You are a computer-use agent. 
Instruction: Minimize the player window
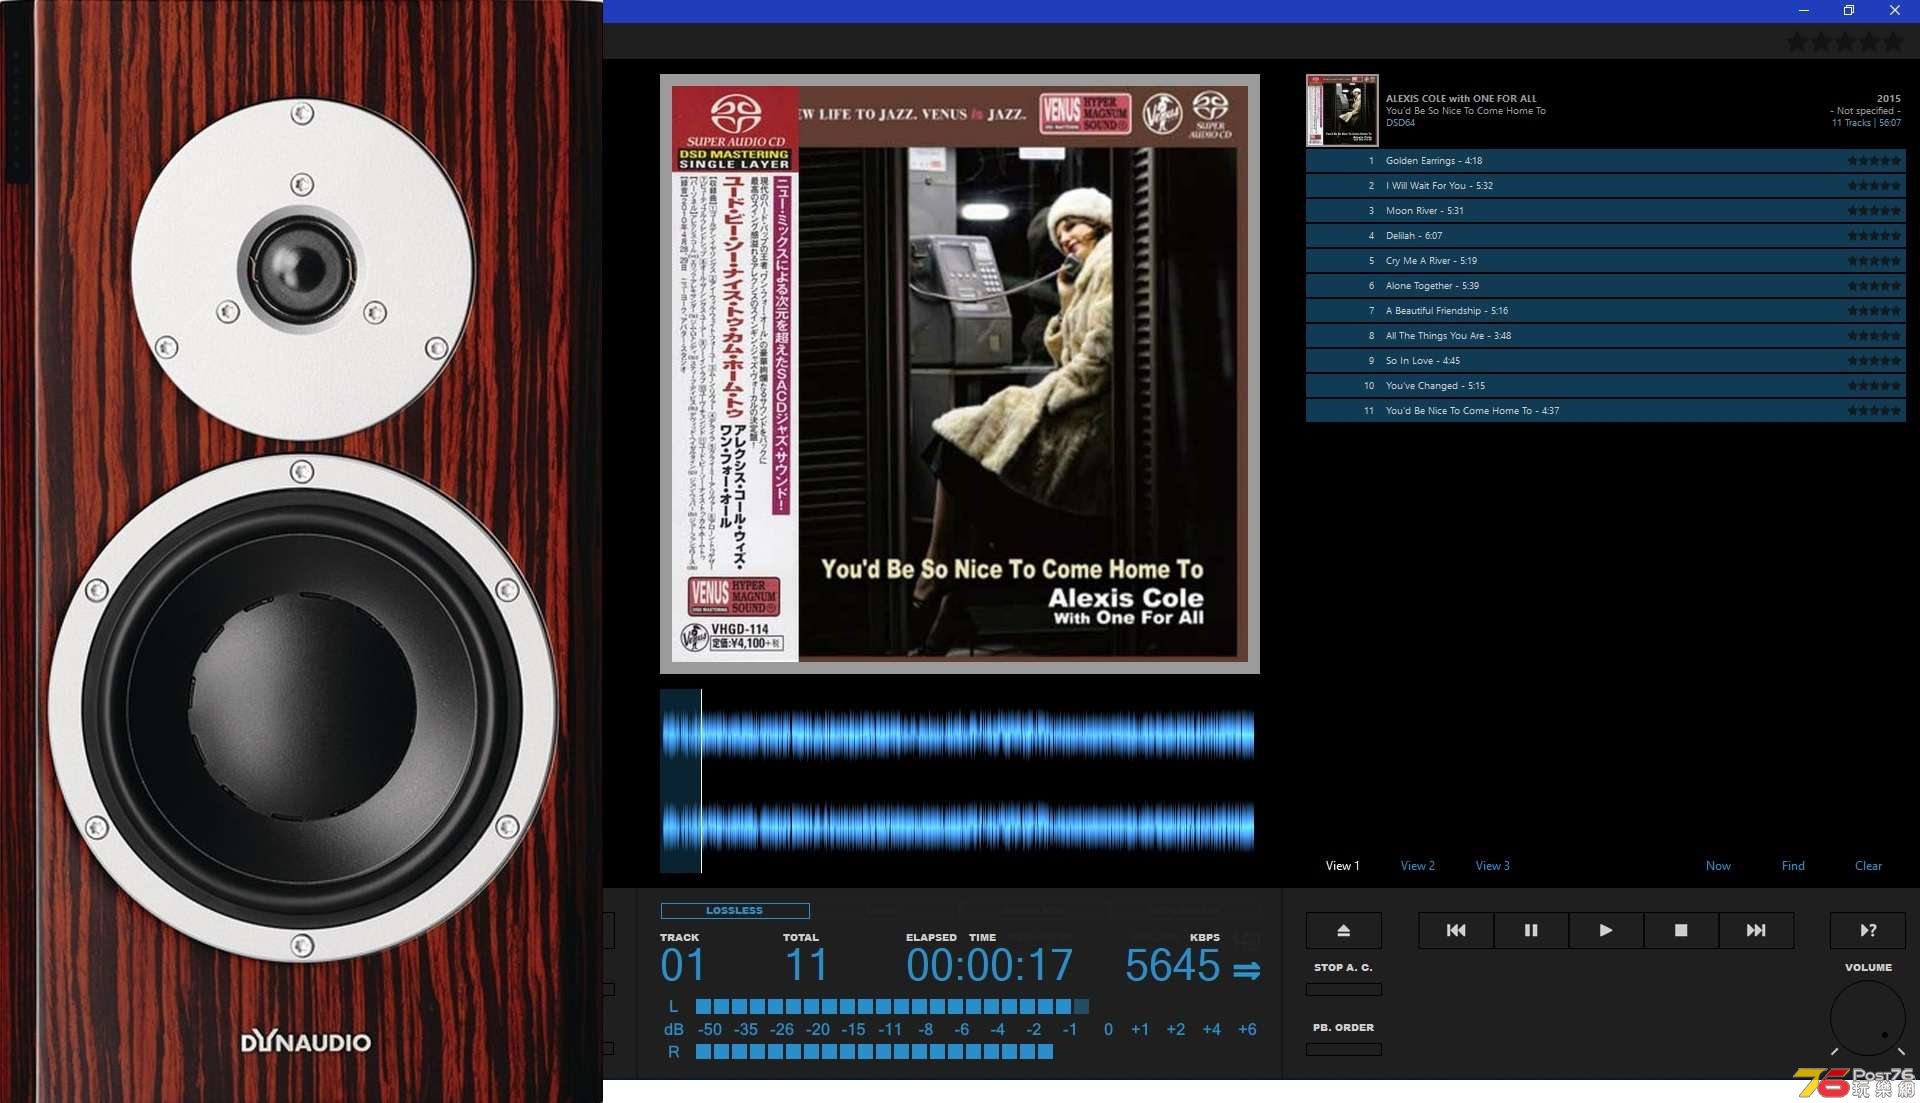point(1804,10)
